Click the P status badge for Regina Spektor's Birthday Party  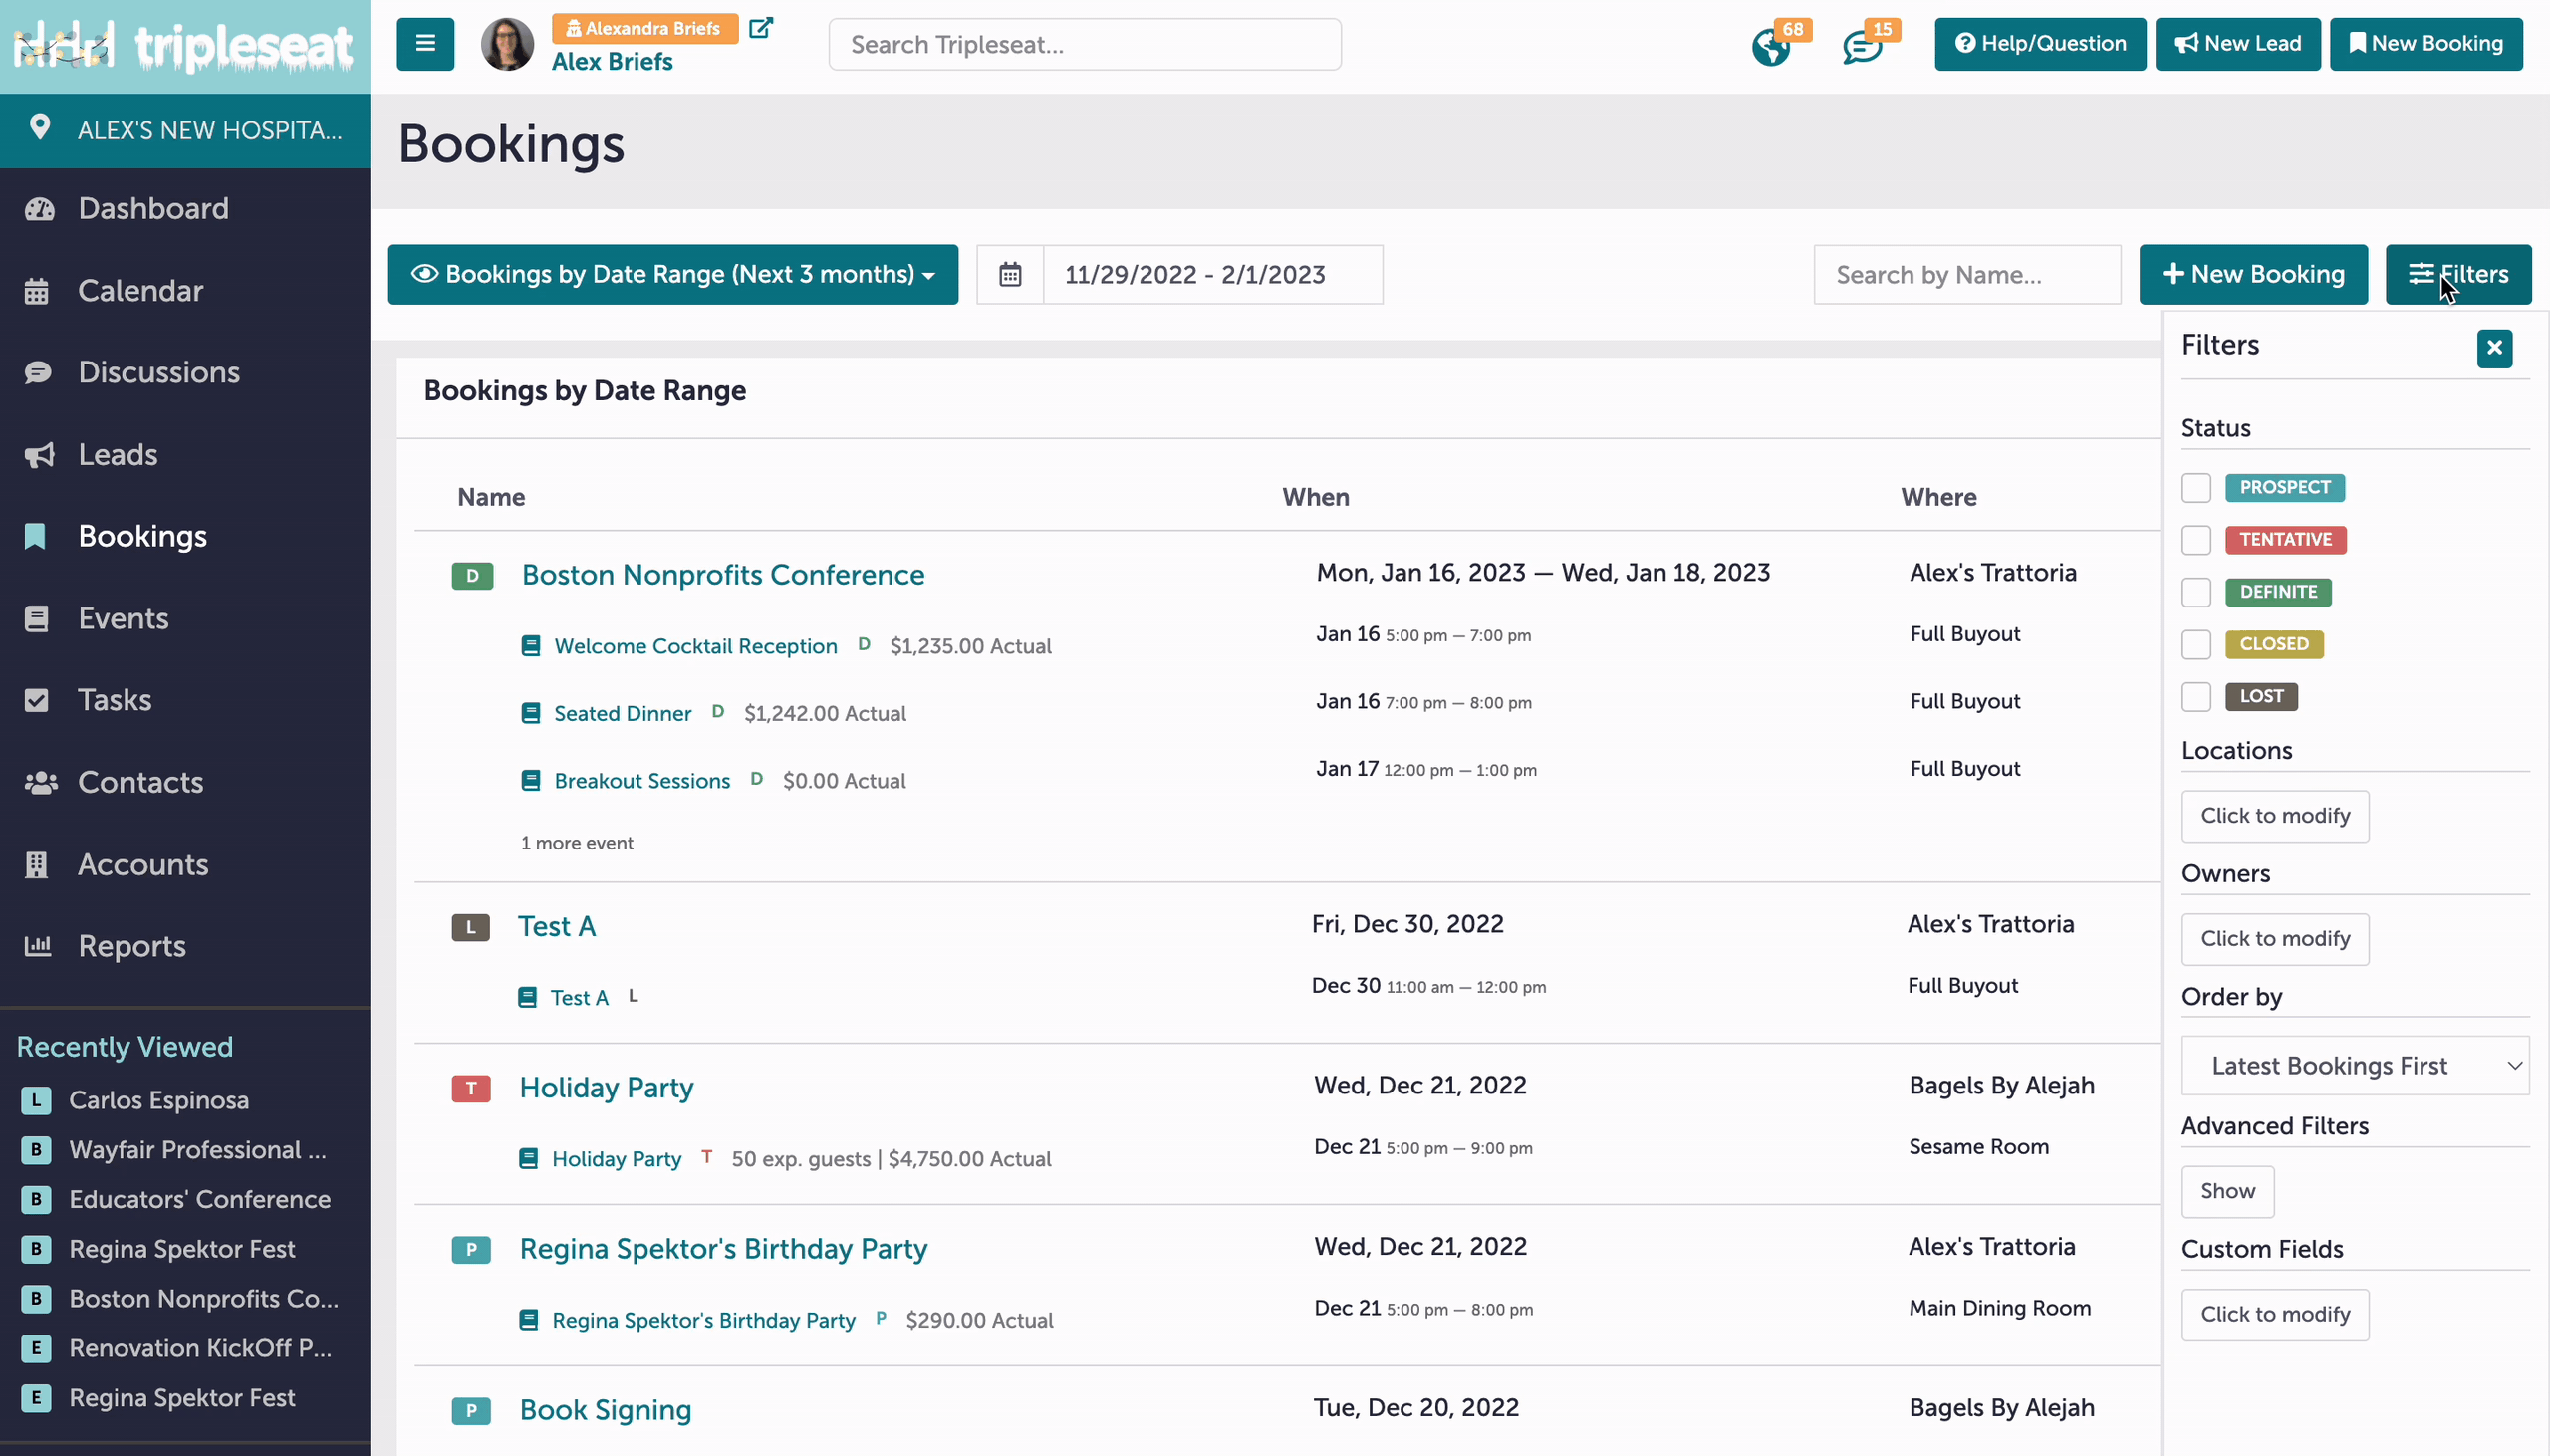tap(471, 1249)
